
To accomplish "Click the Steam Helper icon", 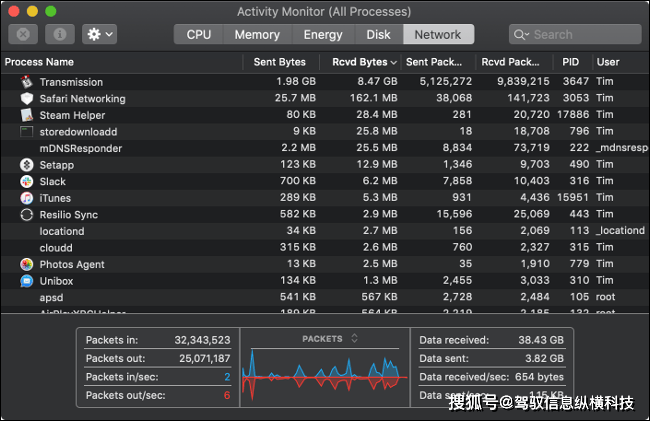I will [x=27, y=115].
